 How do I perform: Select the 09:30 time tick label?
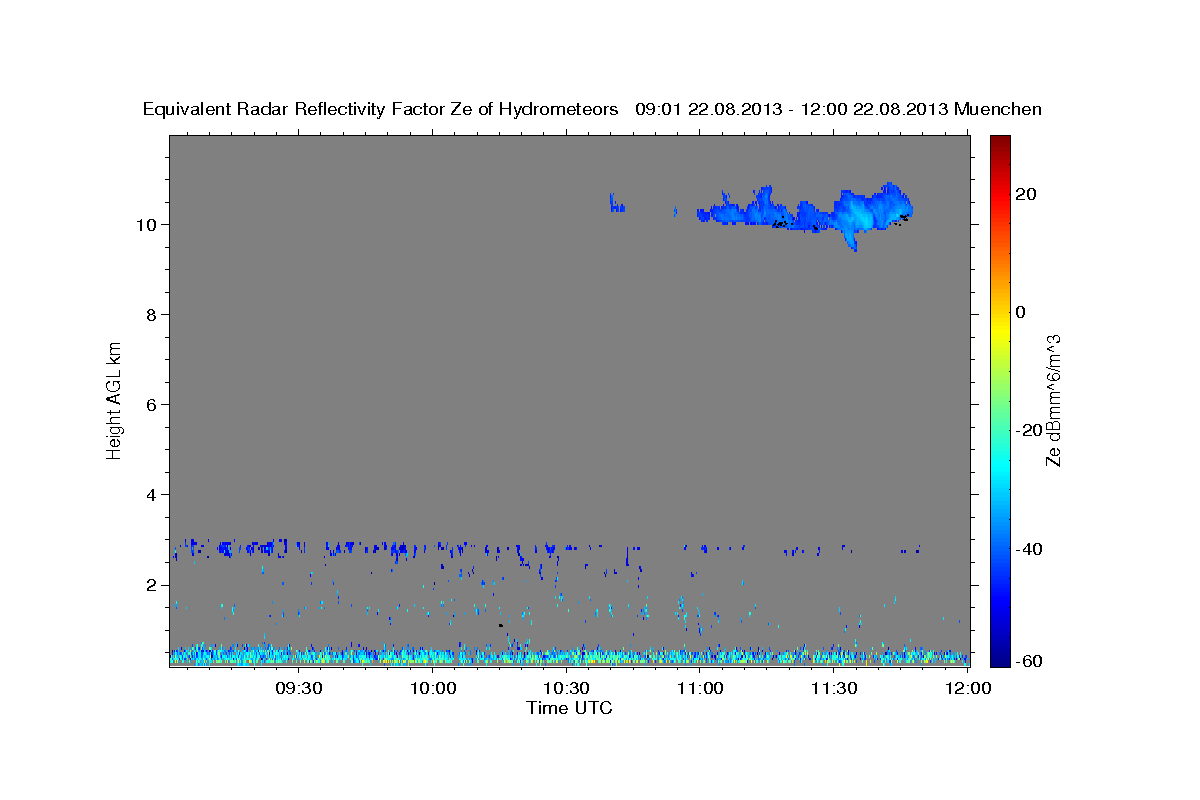coord(299,689)
